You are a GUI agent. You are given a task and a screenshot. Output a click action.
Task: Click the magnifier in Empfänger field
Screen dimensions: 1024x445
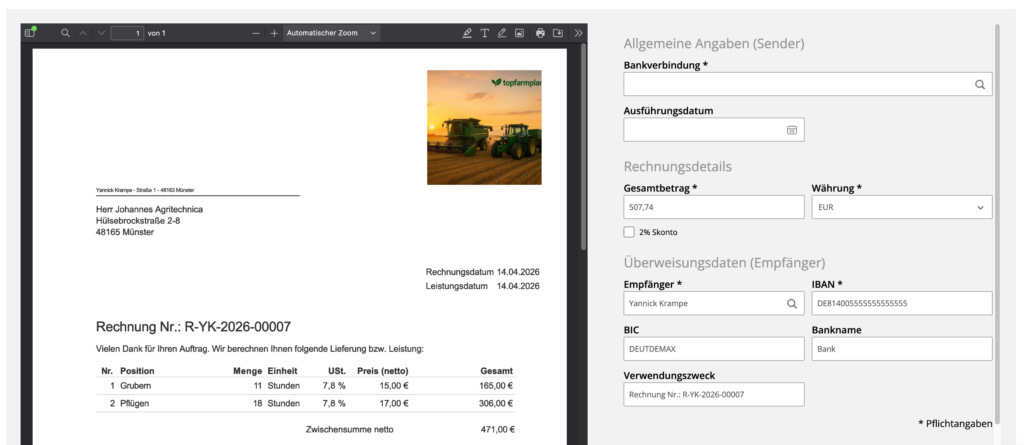(792, 303)
